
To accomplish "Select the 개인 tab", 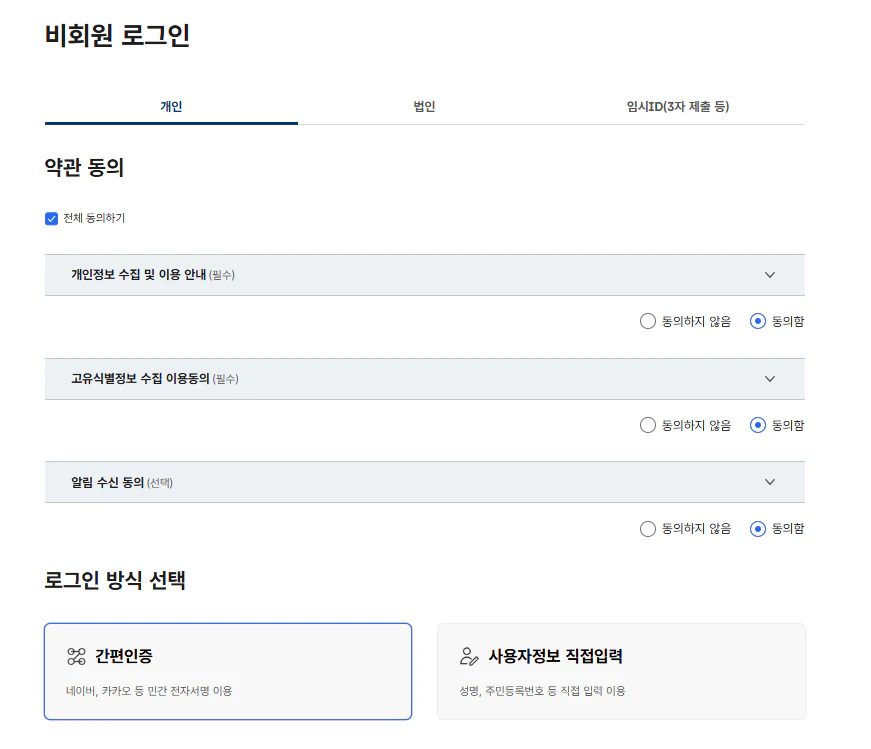I will (170, 106).
